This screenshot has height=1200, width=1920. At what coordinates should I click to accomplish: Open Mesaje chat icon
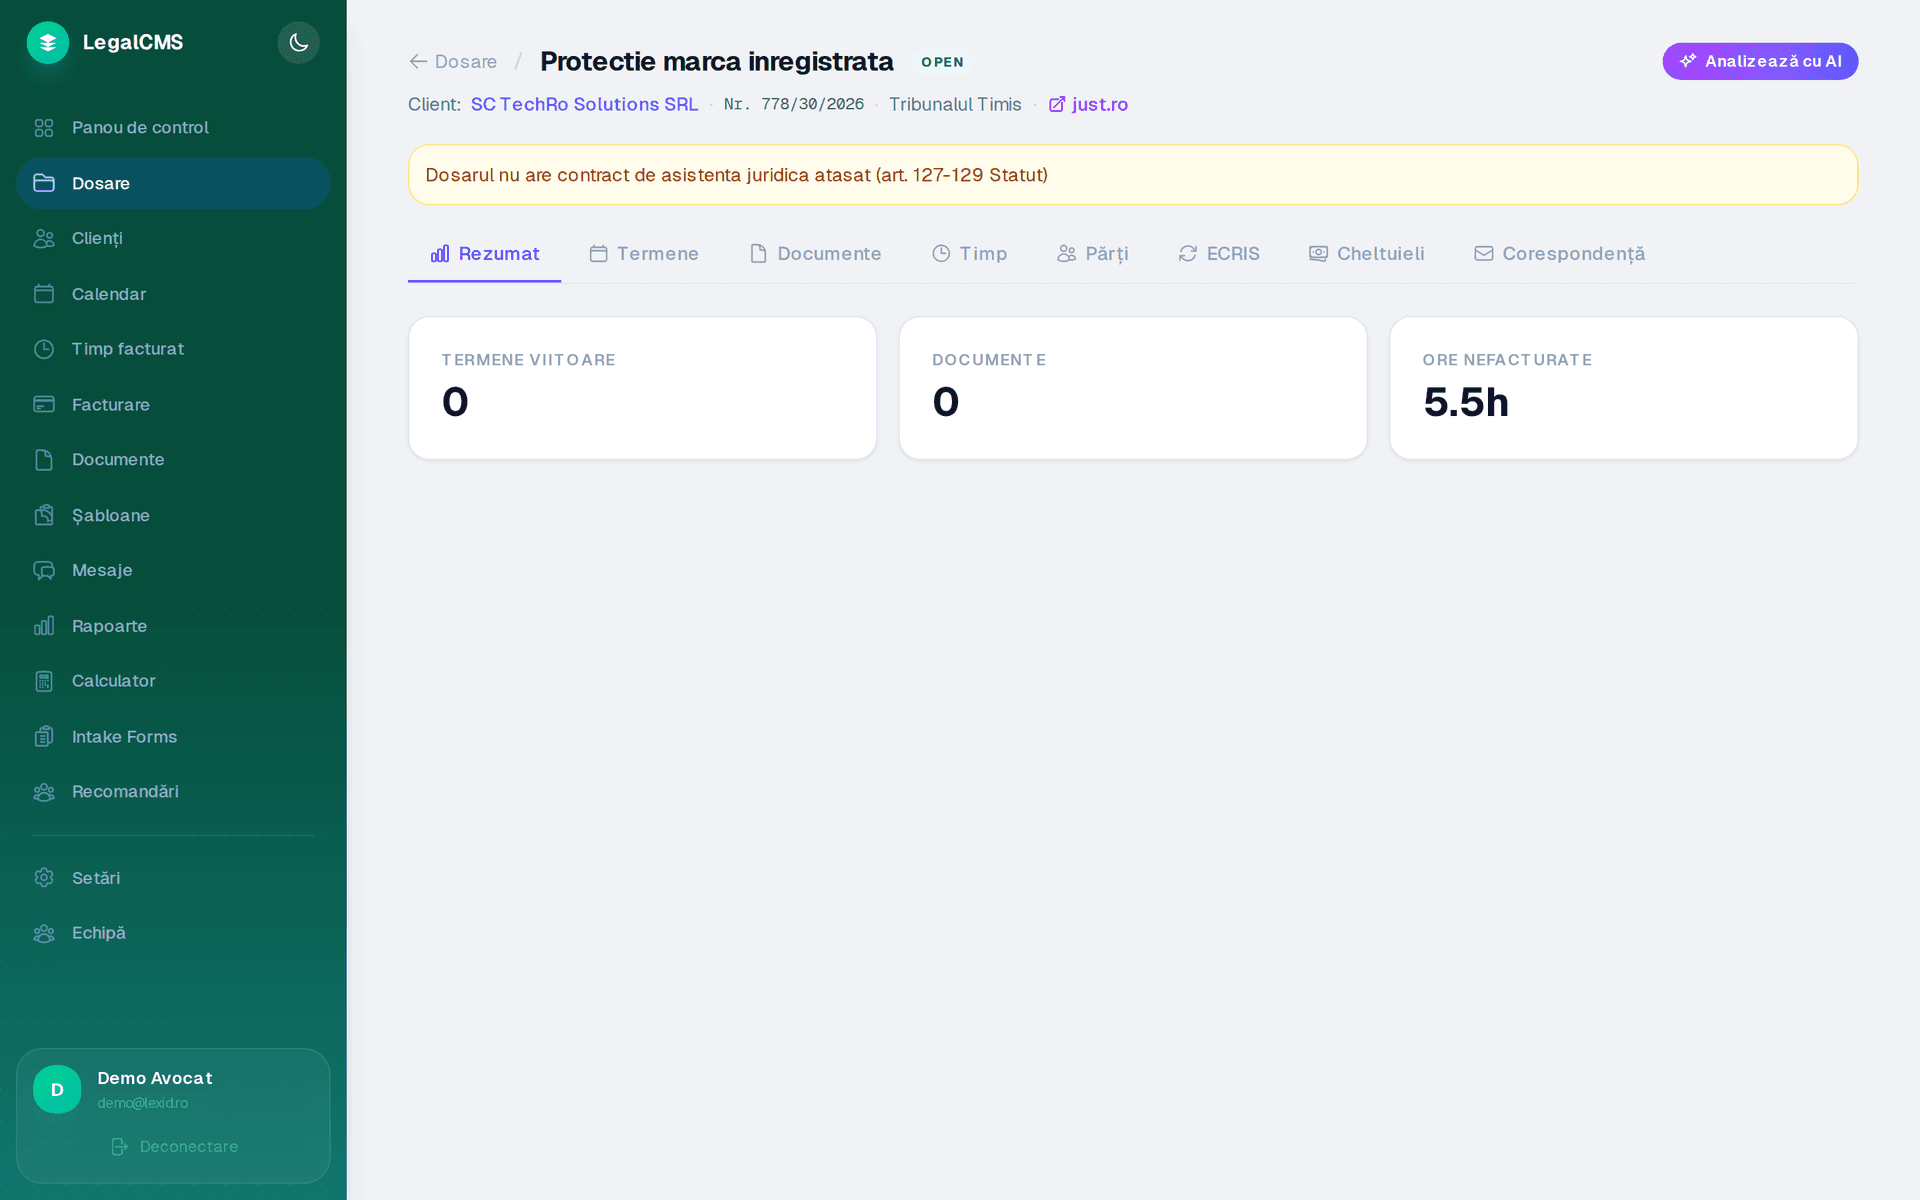(44, 570)
